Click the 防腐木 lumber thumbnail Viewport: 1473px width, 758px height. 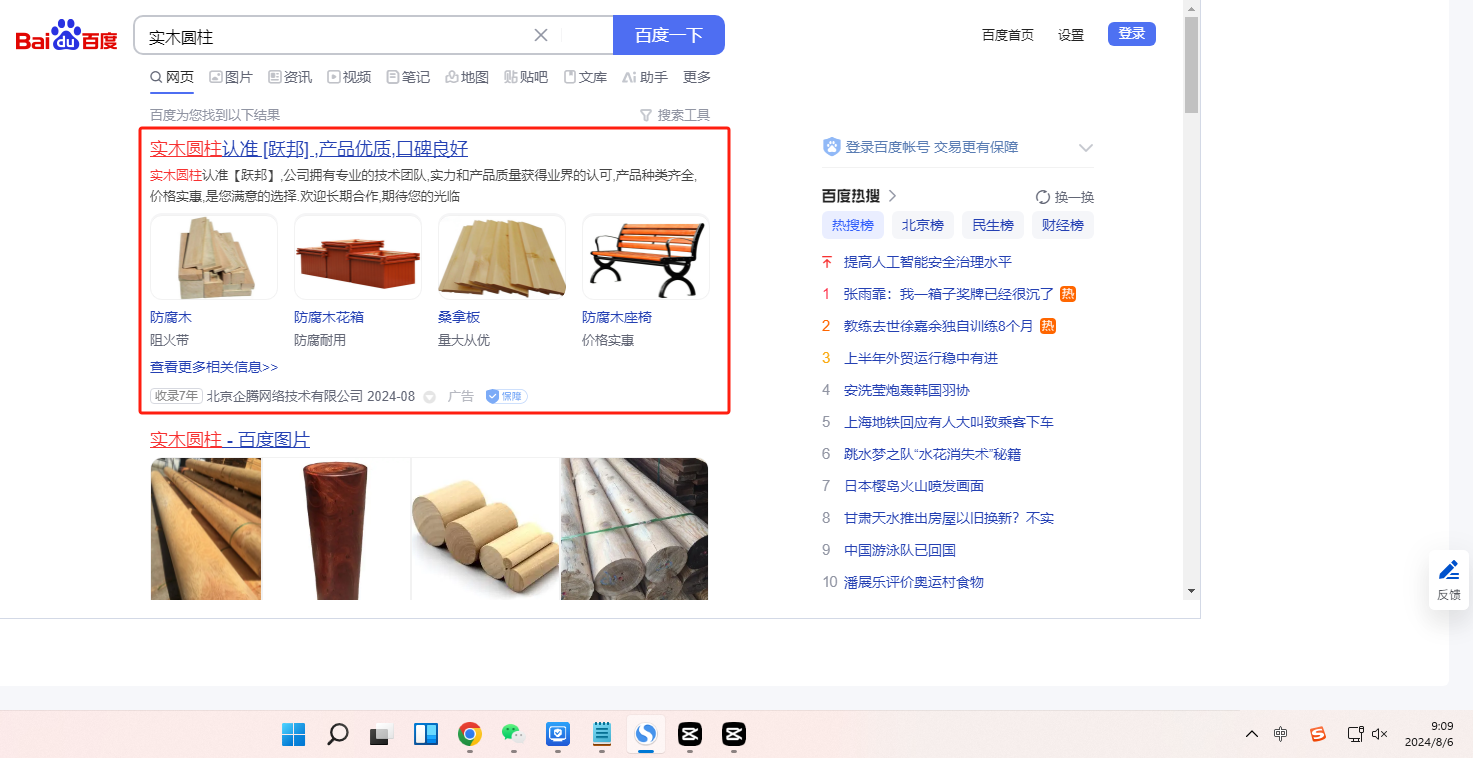pyautogui.click(x=214, y=257)
